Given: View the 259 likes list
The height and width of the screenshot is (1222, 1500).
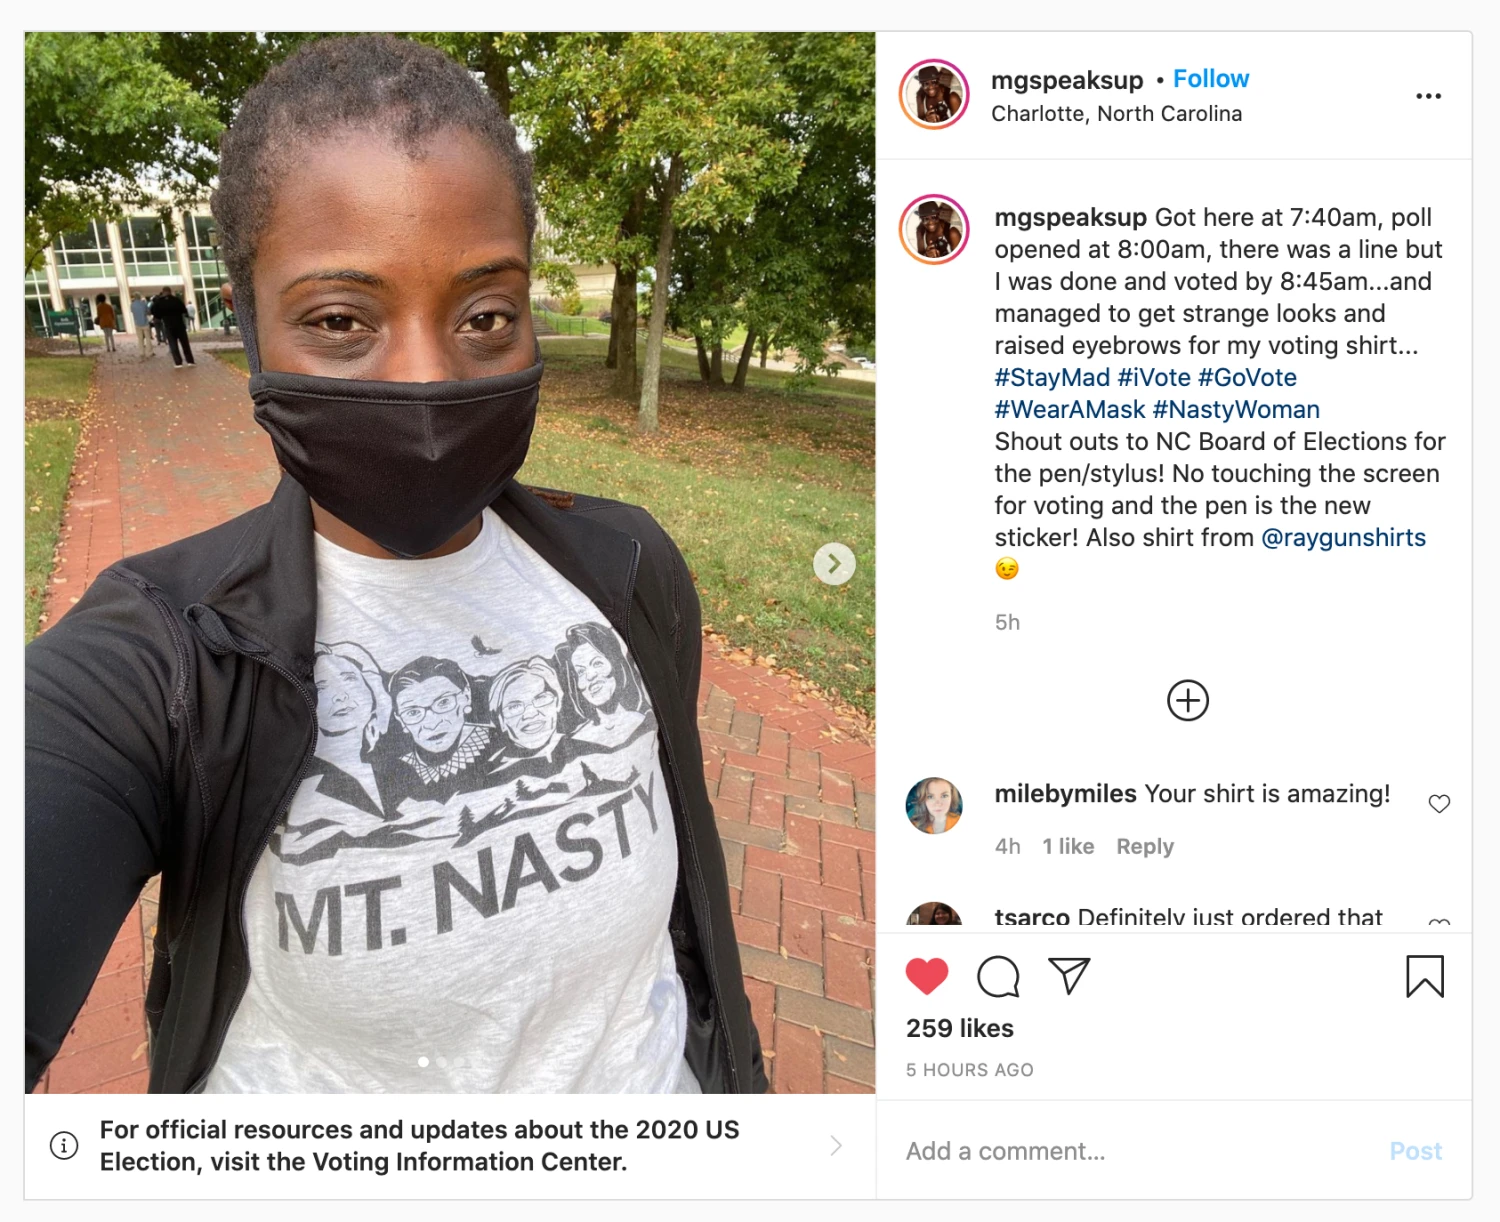Looking at the screenshot, I should 959,1028.
